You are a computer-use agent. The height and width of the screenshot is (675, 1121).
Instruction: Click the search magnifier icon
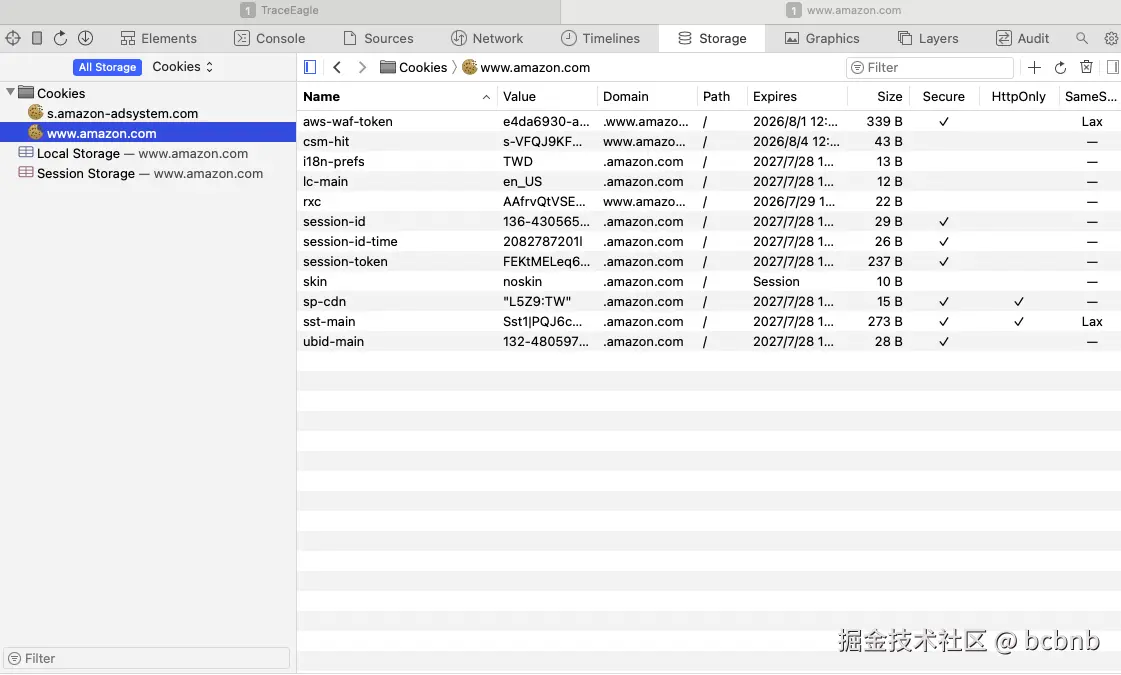pos(1082,38)
